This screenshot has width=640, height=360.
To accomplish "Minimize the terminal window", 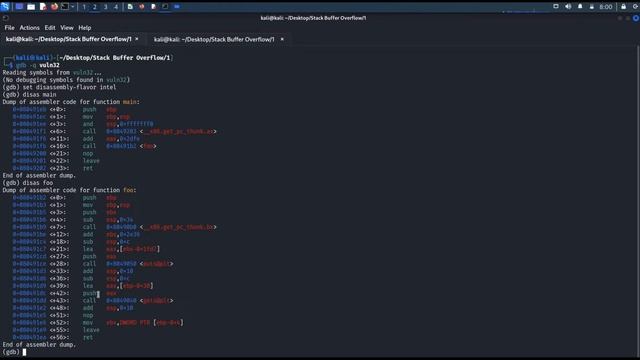I will click(x=620, y=18).
